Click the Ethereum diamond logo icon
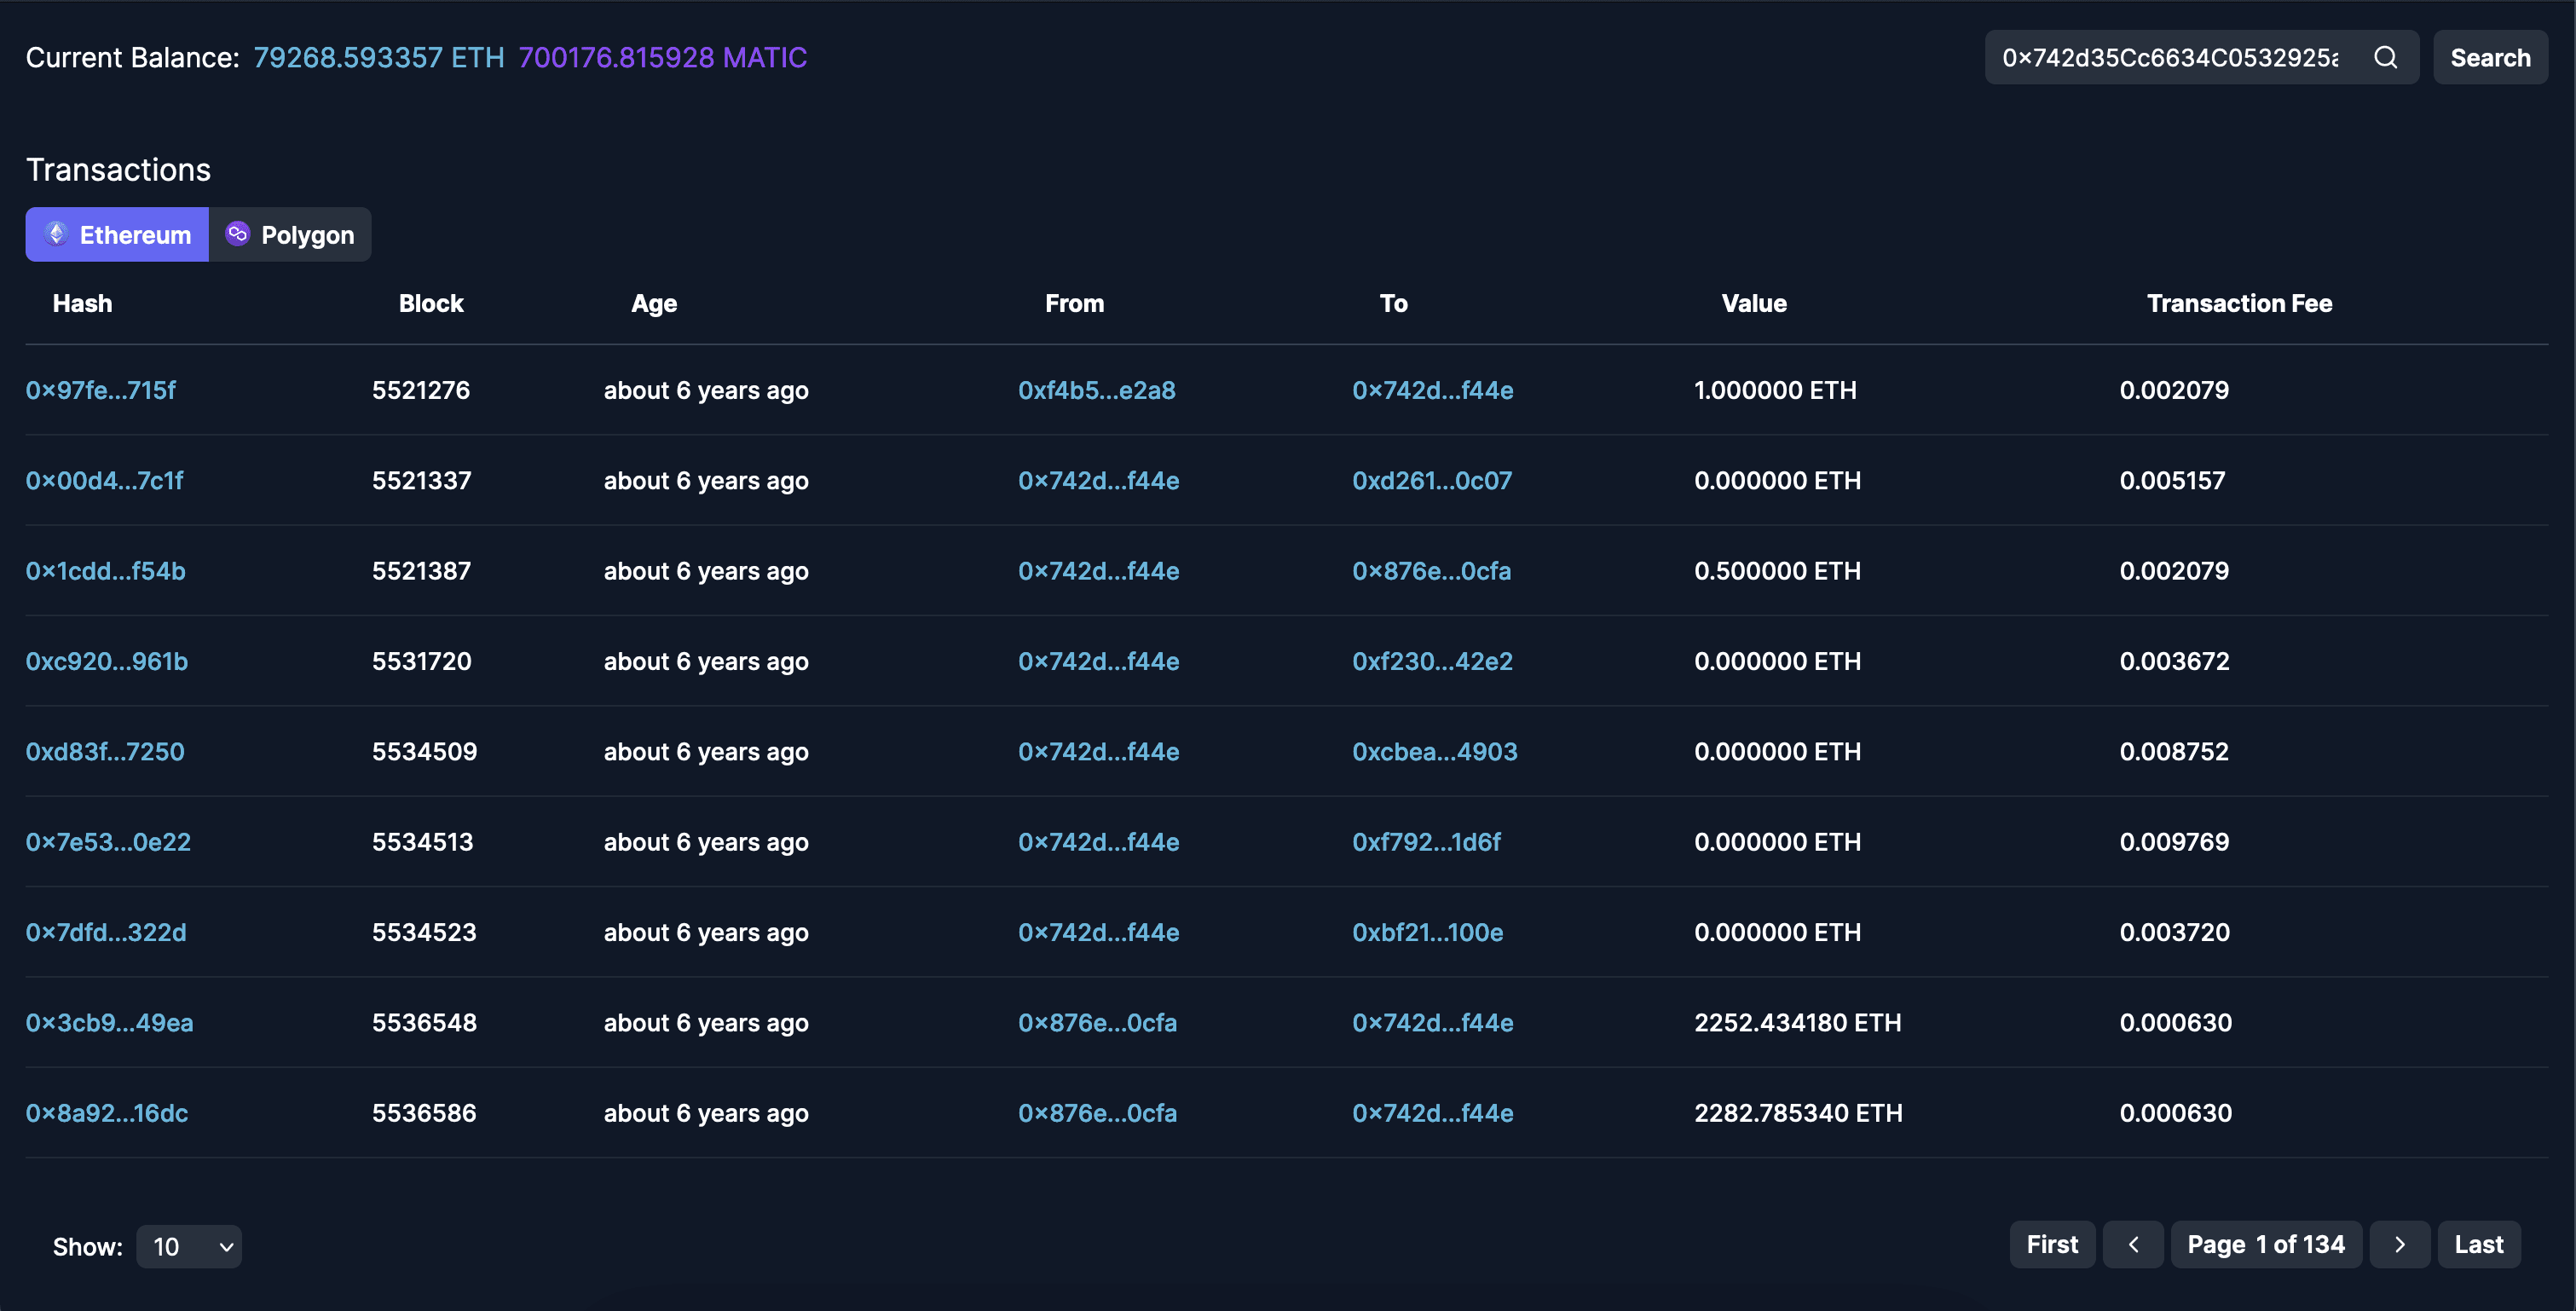This screenshot has height=1311, width=2576. pyautogui.click(x=57, y=234)
